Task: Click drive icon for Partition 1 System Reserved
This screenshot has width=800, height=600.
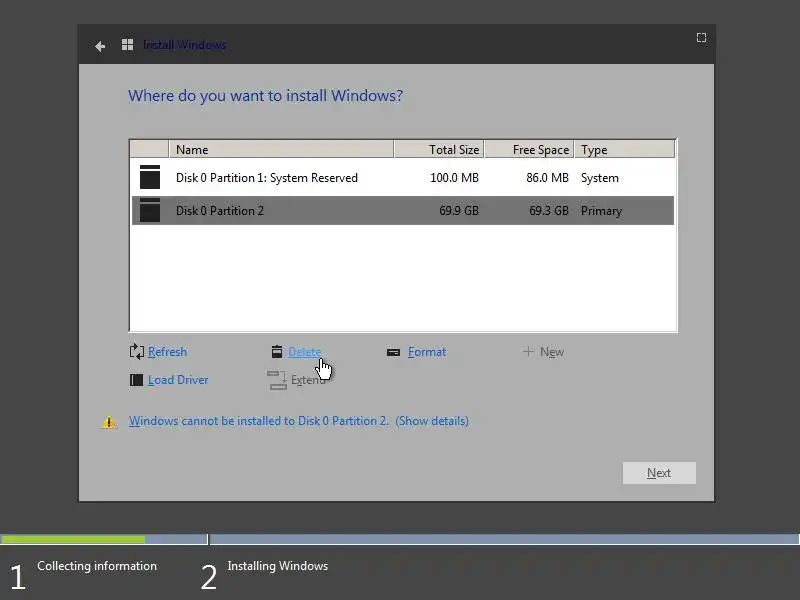Action: pos(150,177)
